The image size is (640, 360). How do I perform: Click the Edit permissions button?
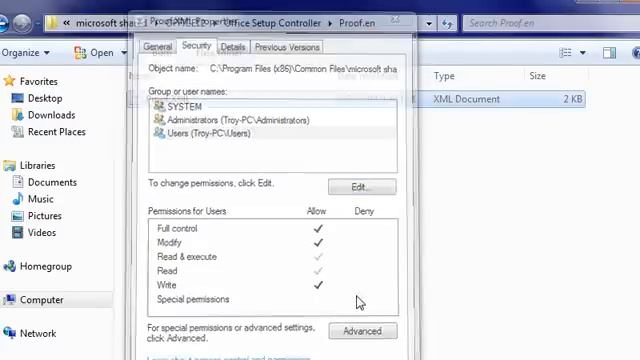click(362, 187)
